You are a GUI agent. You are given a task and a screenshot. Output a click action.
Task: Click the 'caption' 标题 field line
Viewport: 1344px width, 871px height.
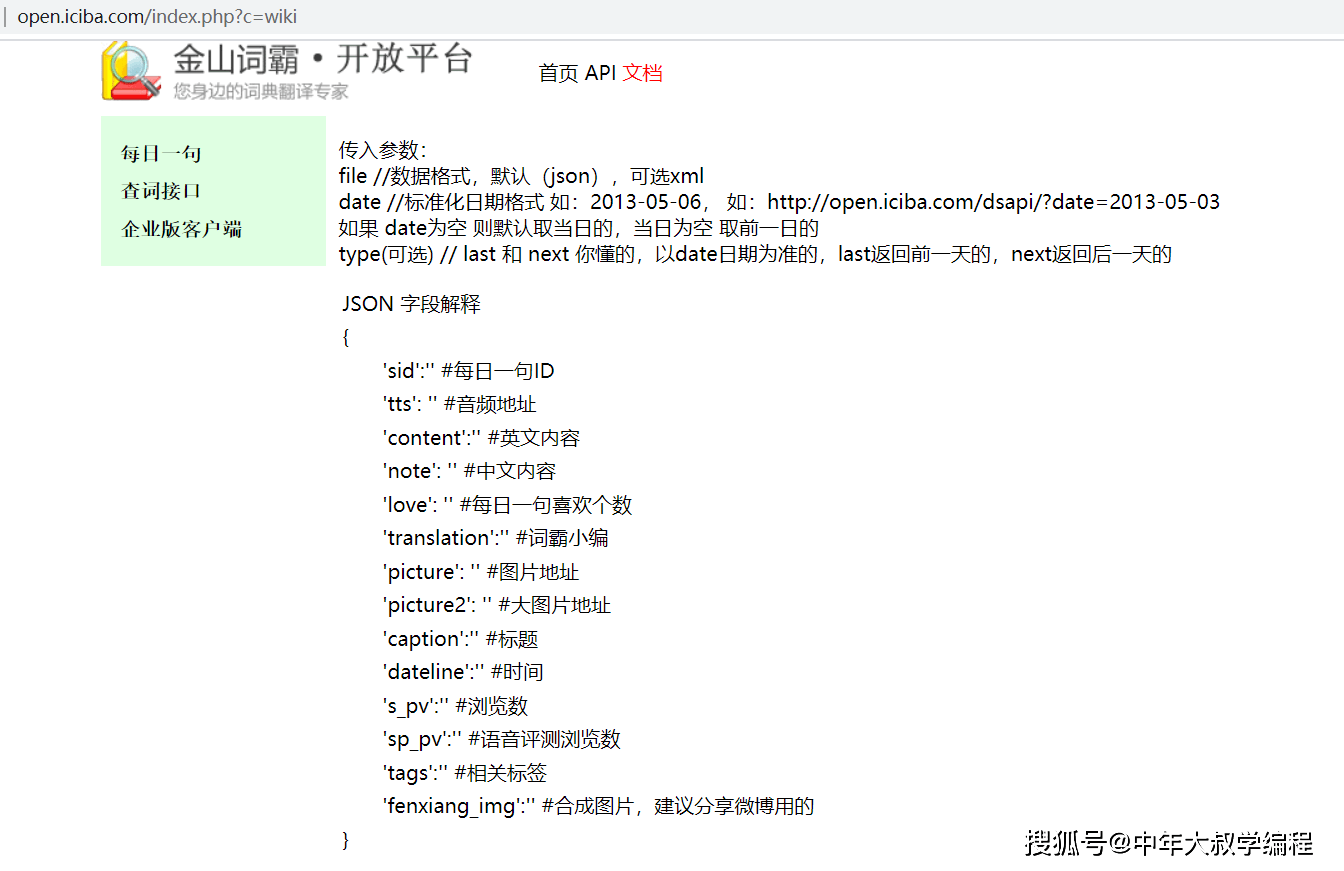460,639
